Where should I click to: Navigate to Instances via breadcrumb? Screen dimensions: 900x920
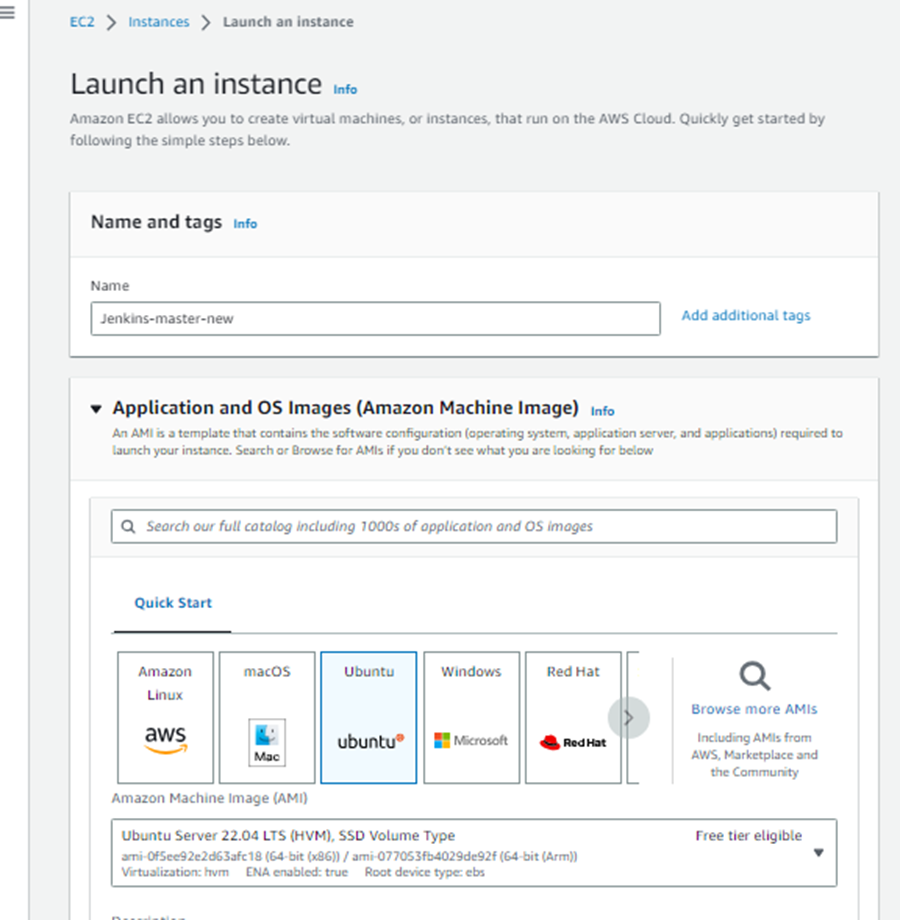[x=158, y=21]
